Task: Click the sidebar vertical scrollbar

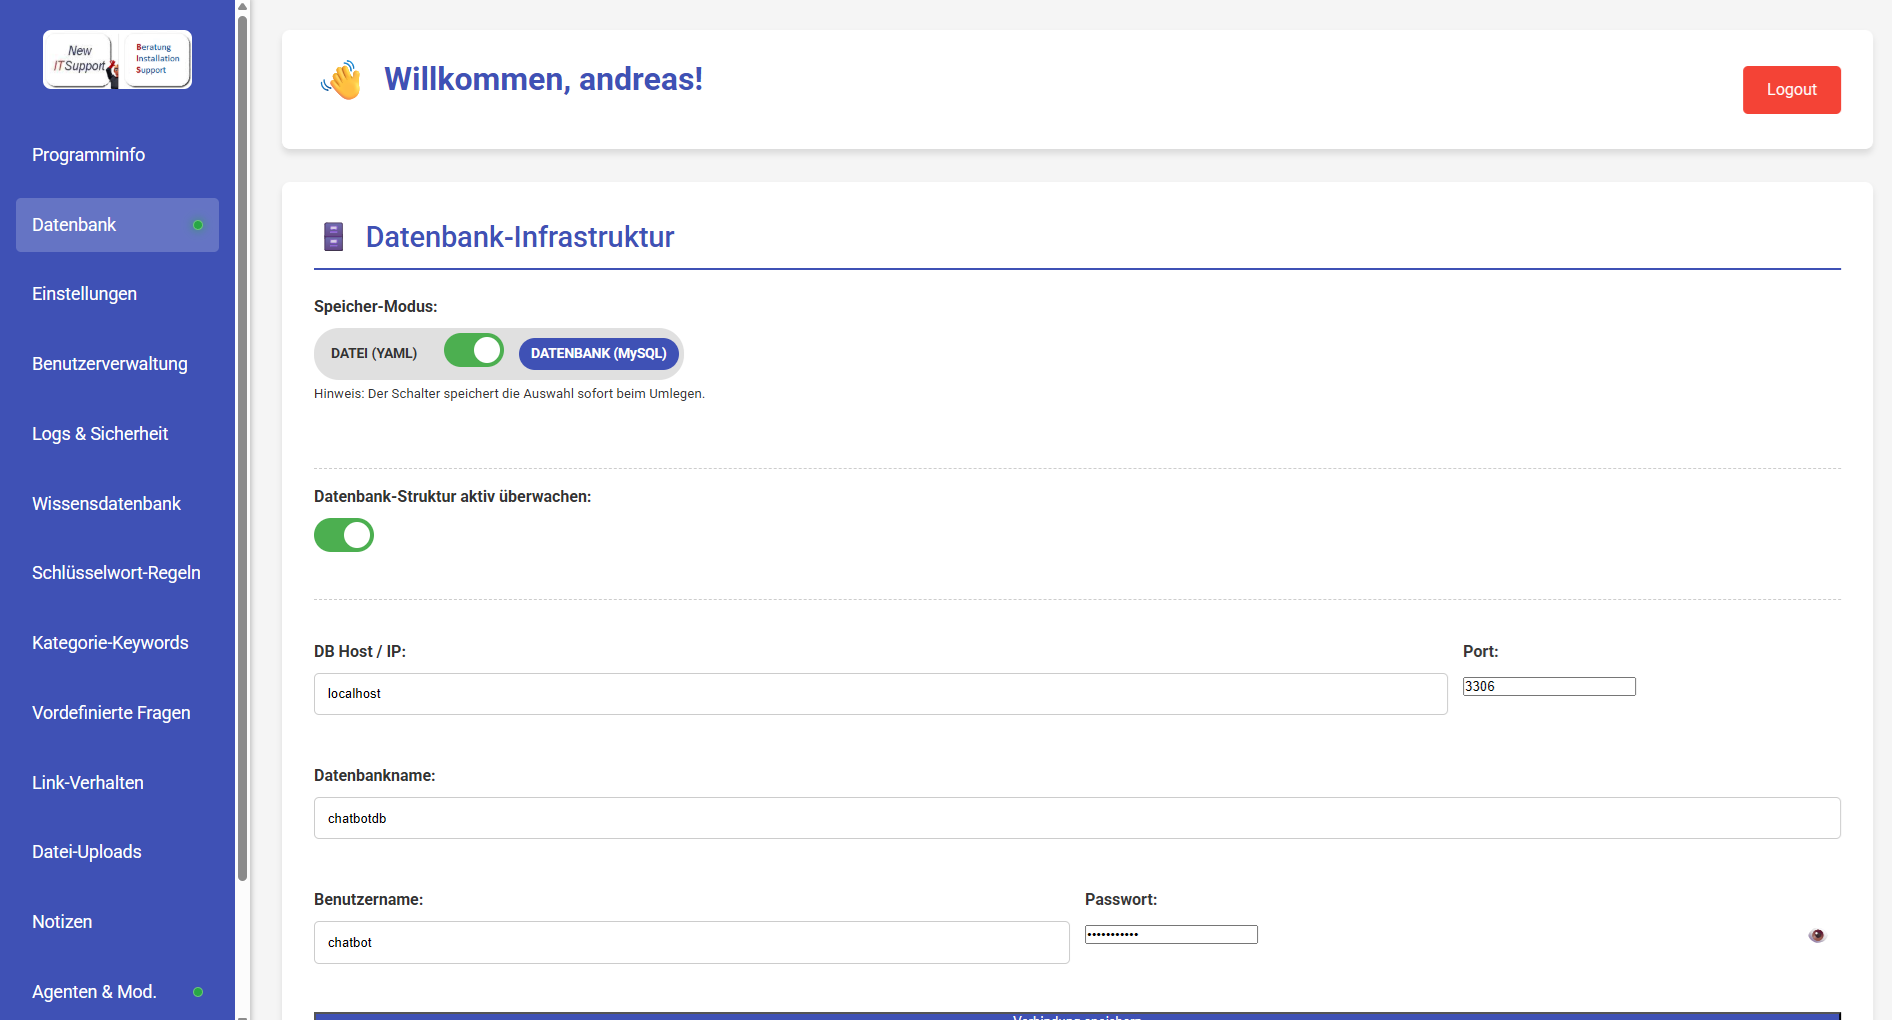Action: (242, 450)
